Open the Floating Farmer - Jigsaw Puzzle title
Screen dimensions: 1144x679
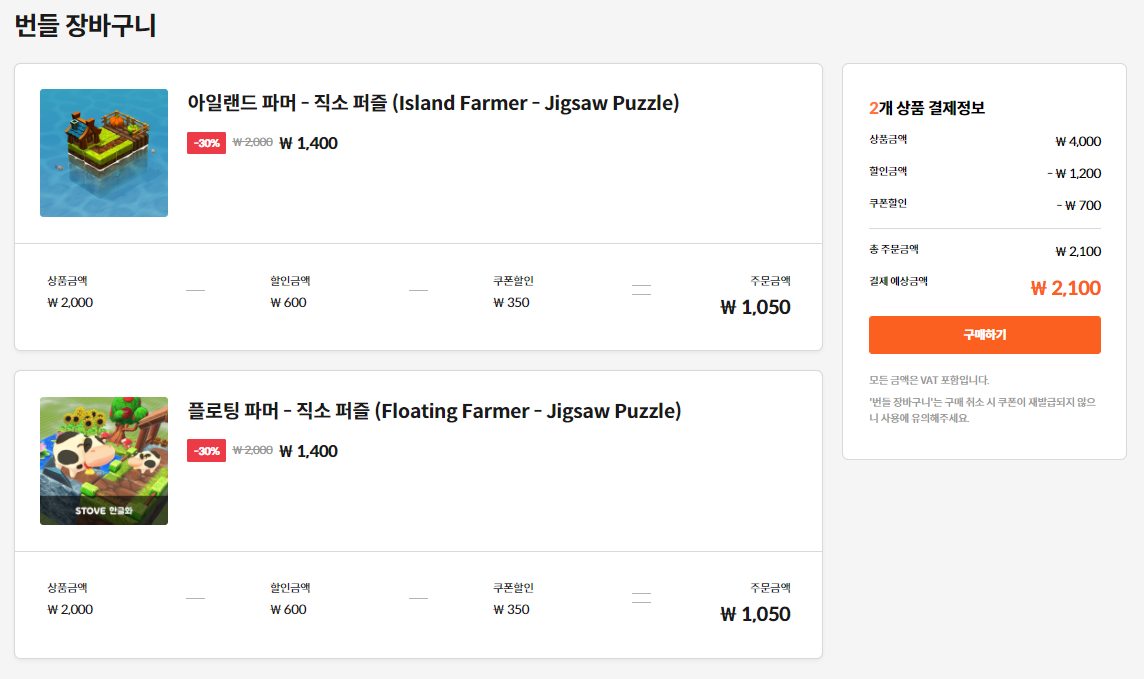[434, 411]
